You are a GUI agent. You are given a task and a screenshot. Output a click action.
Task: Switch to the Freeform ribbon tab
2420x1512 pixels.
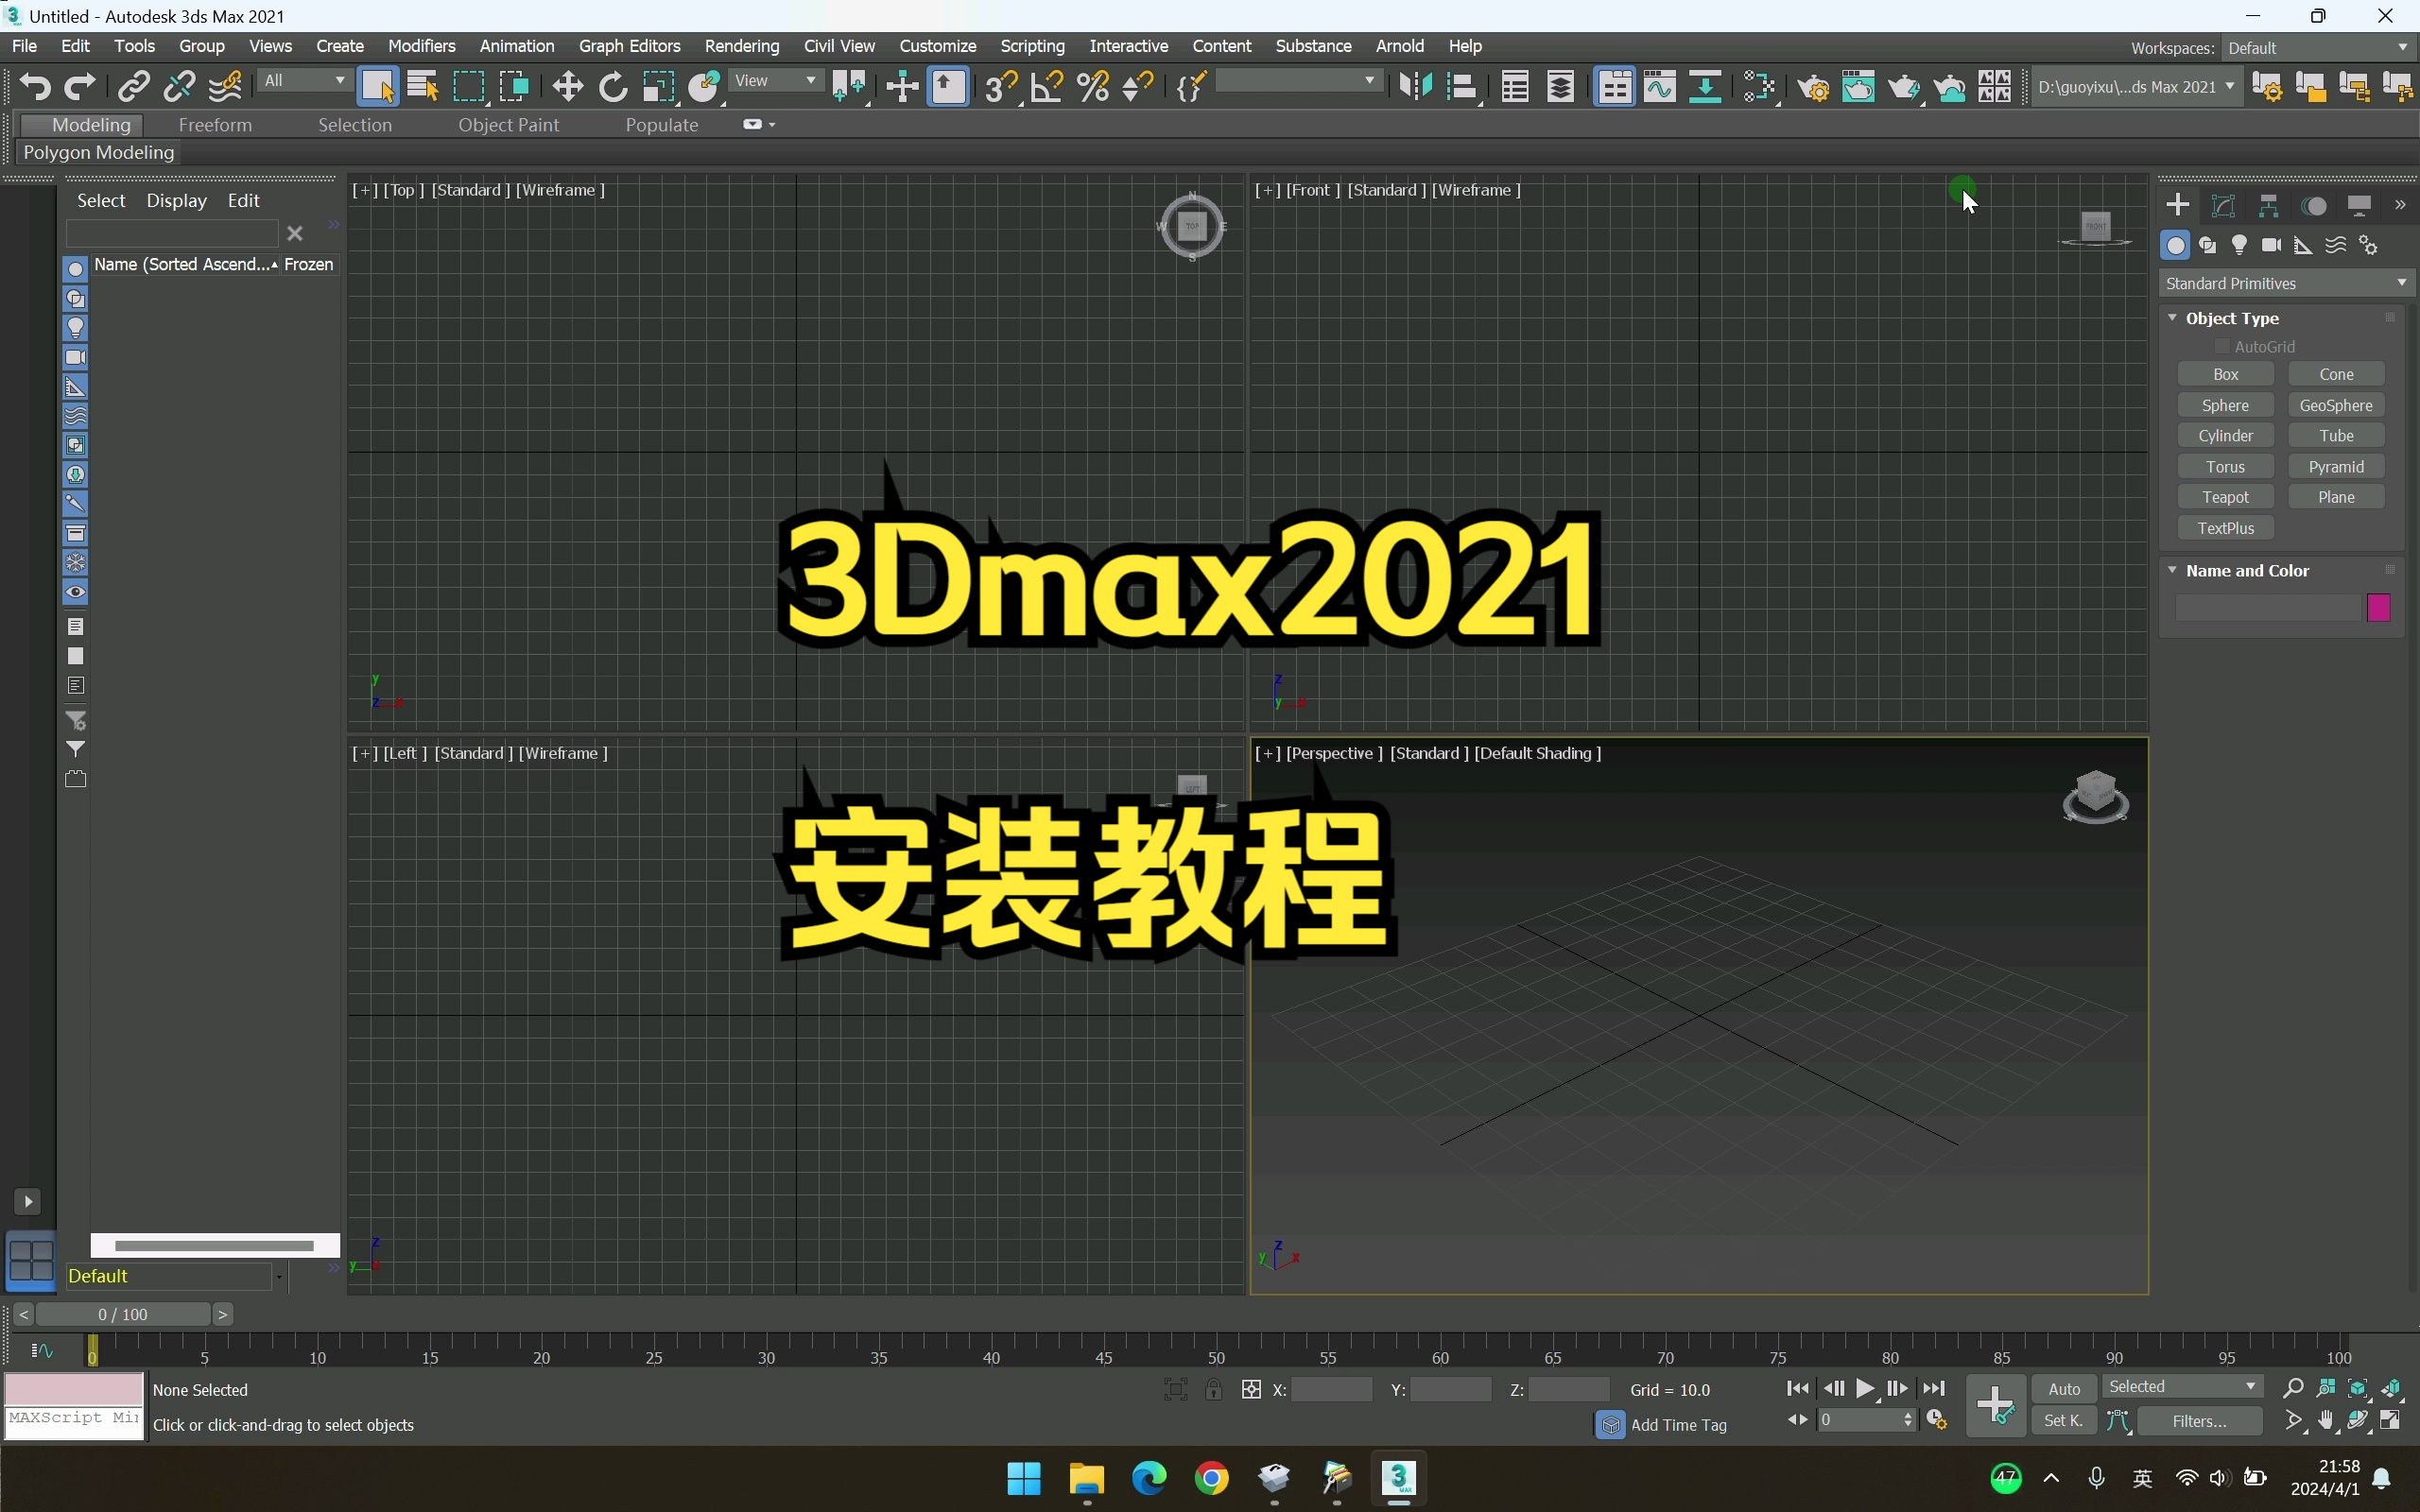[216, 124]
